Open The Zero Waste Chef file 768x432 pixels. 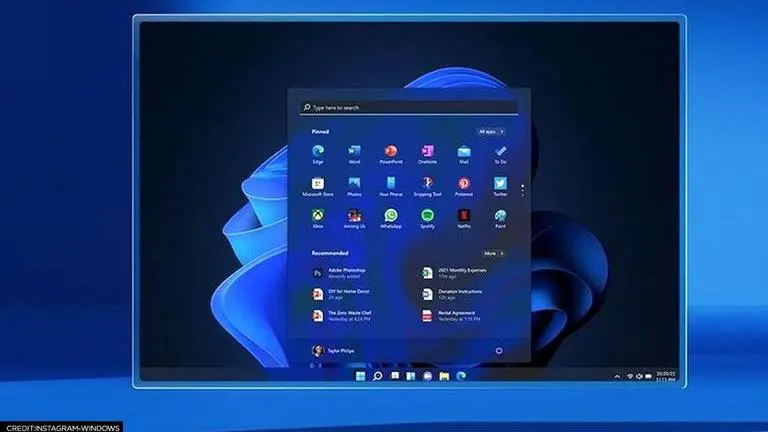point(342,315)
